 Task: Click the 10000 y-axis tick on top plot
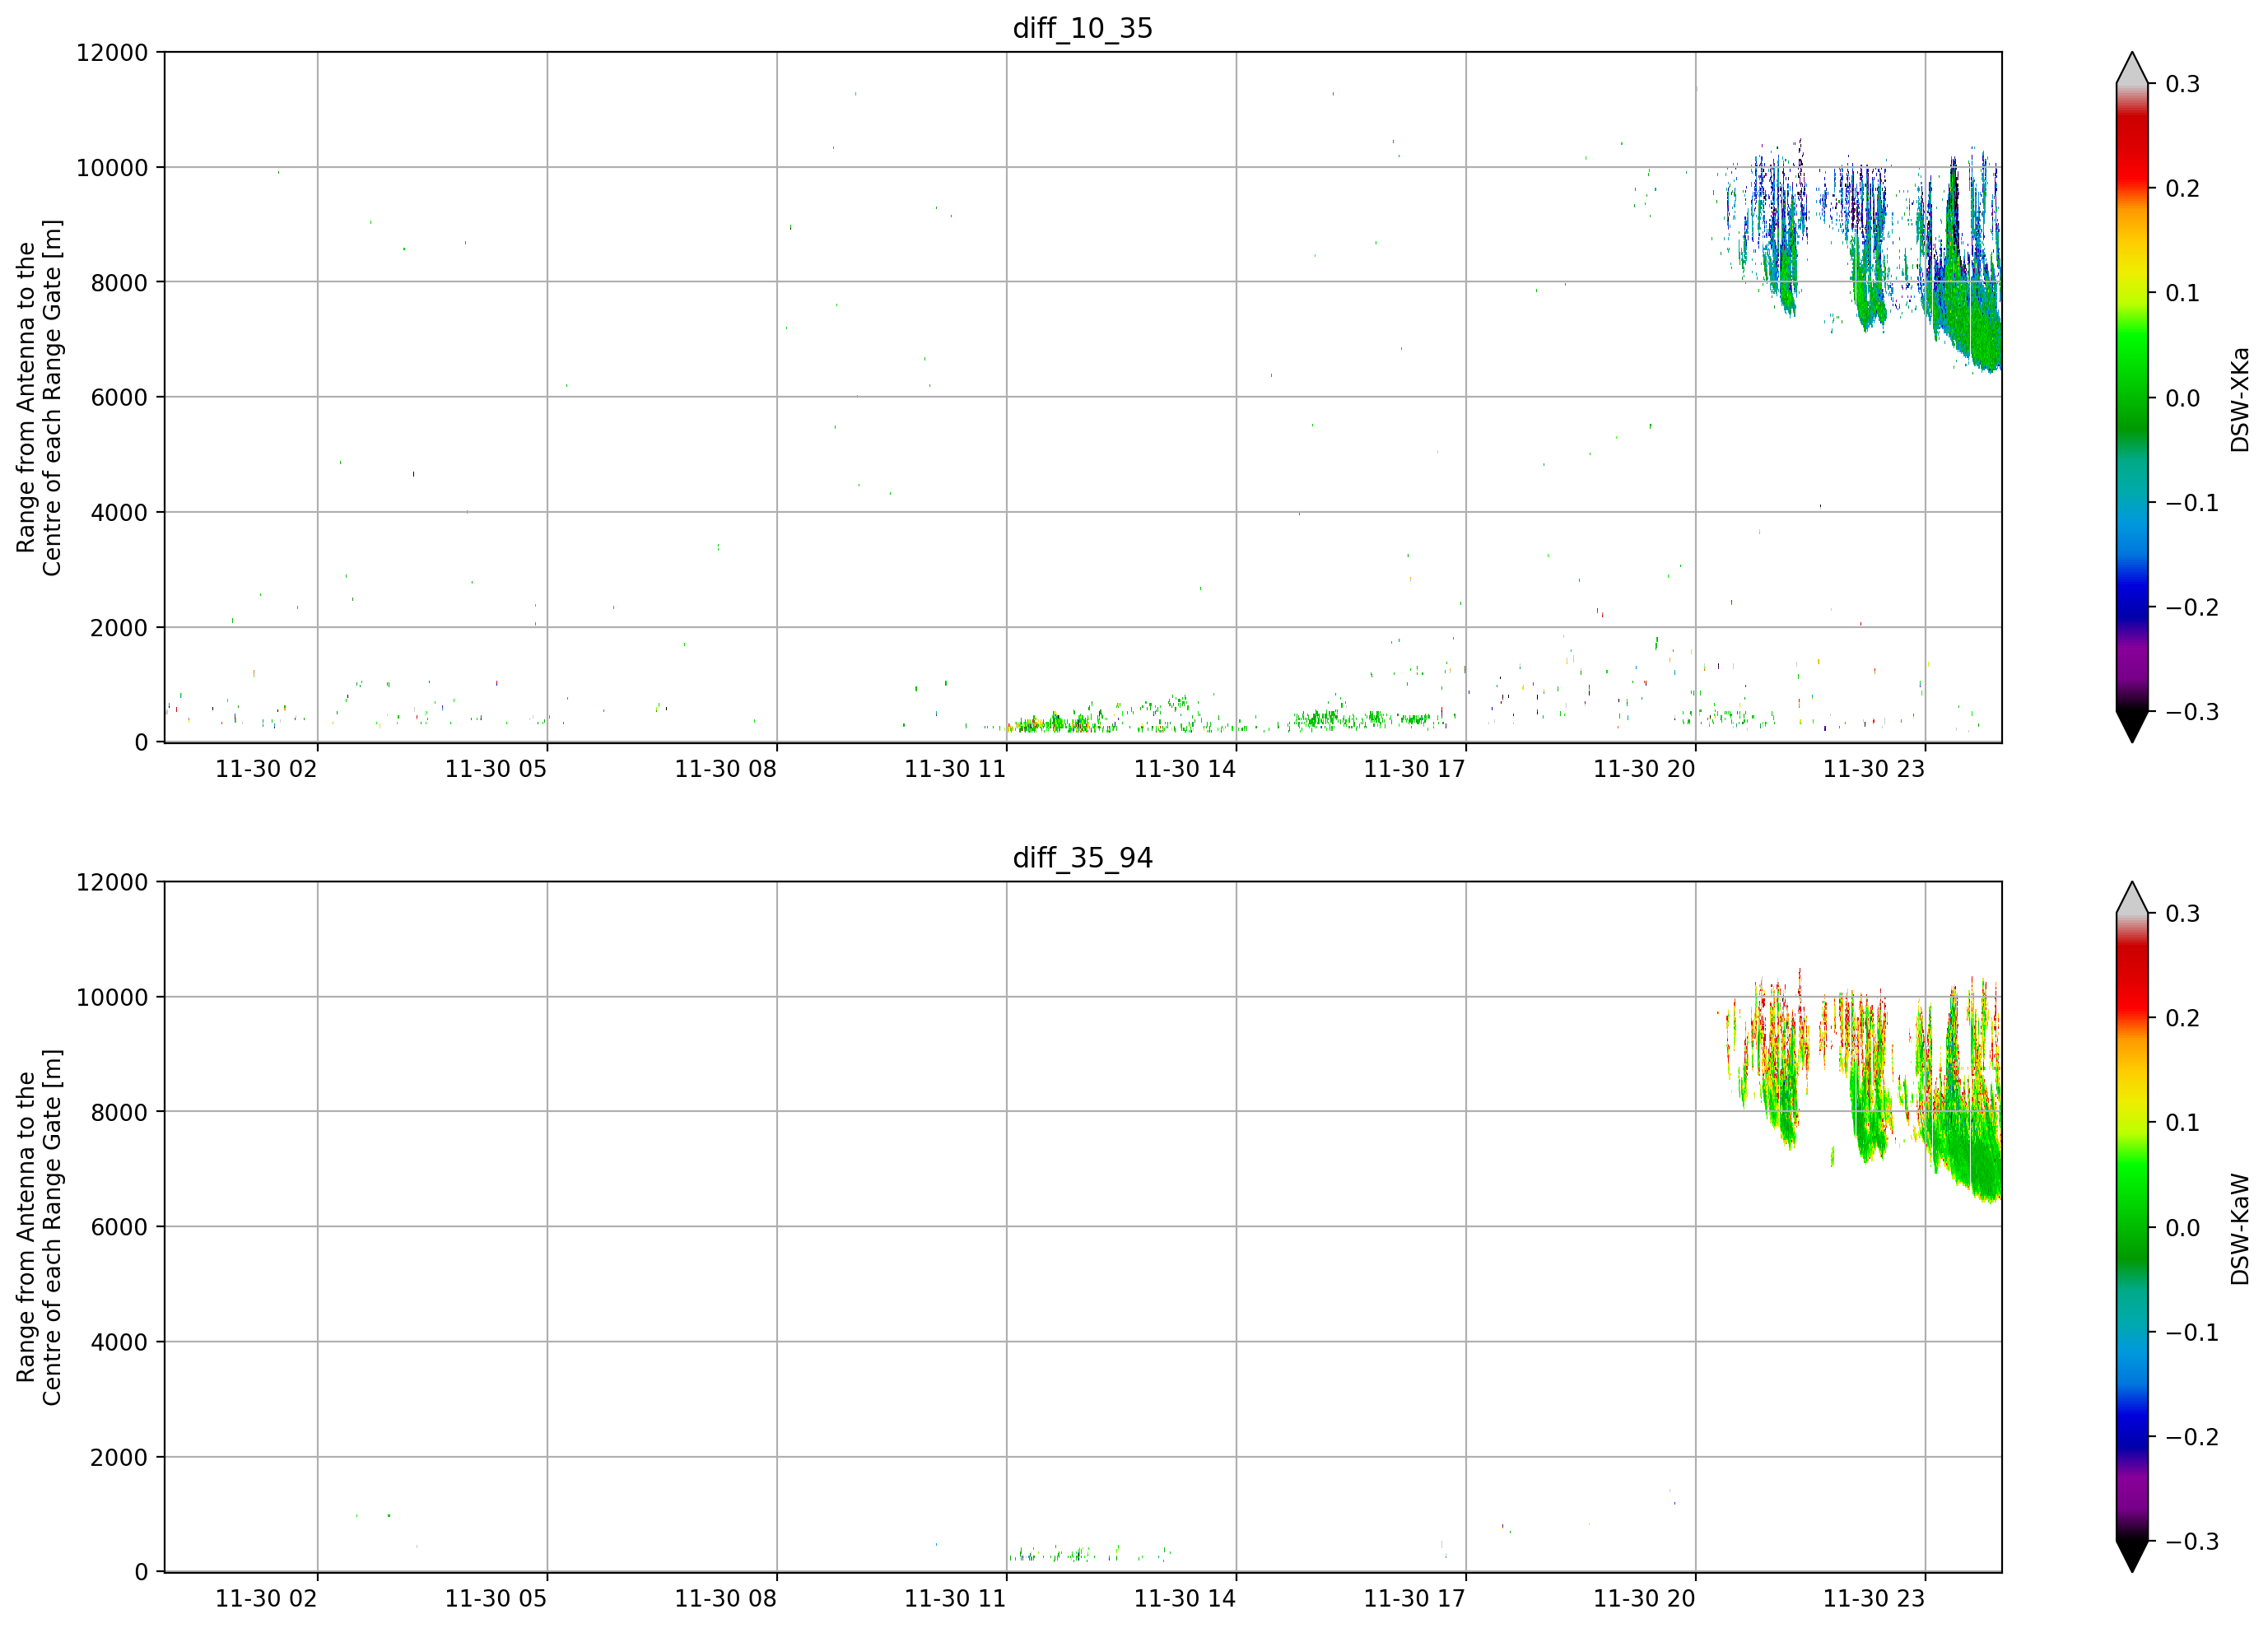pyautogui.click(x=112, y=168)
